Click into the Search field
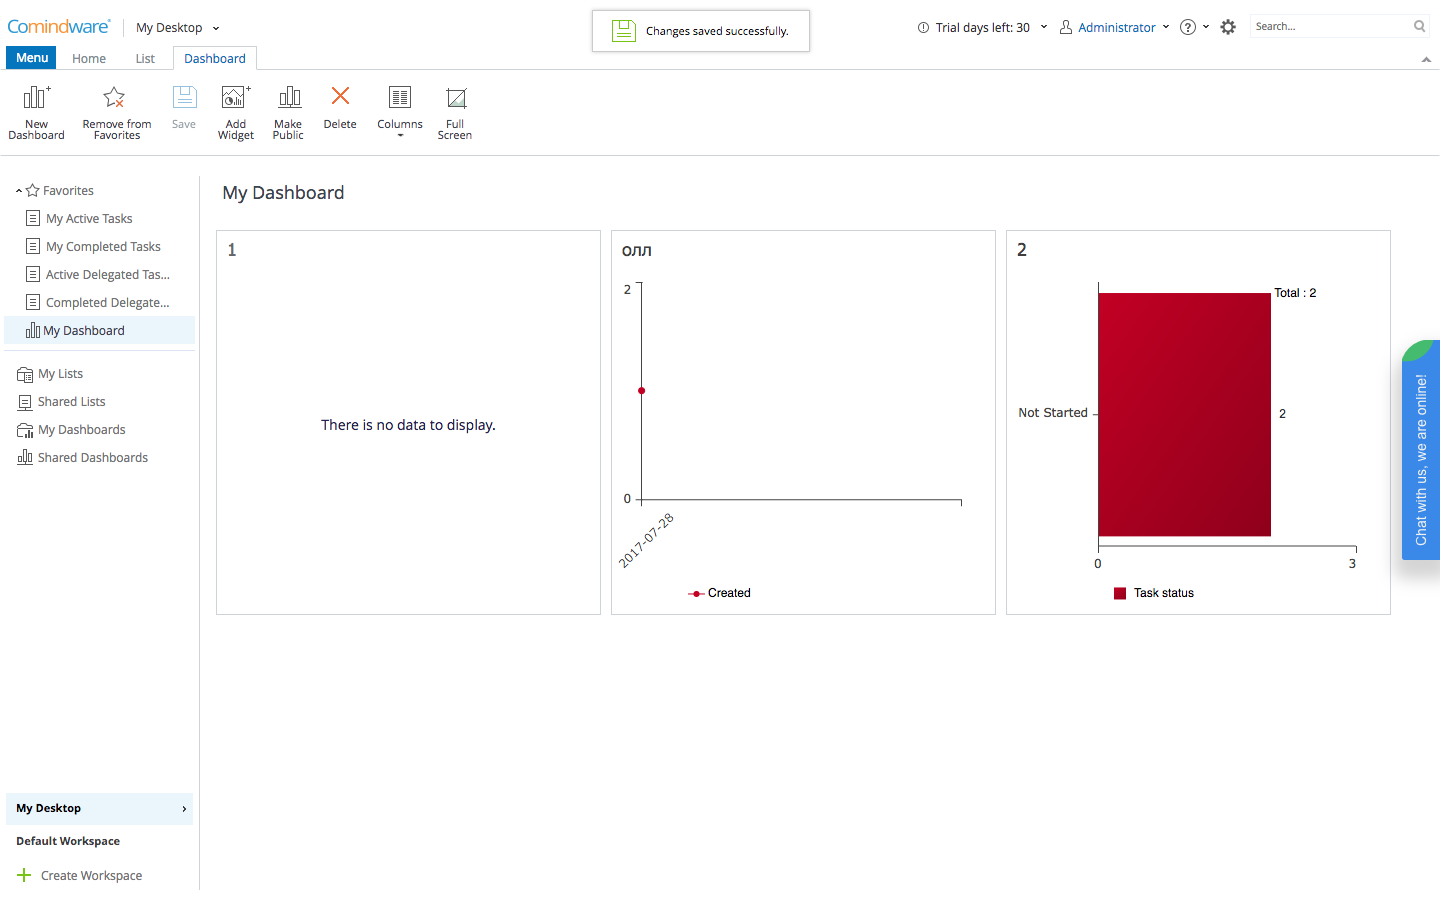The image size is (1440, 900). 1330,27
